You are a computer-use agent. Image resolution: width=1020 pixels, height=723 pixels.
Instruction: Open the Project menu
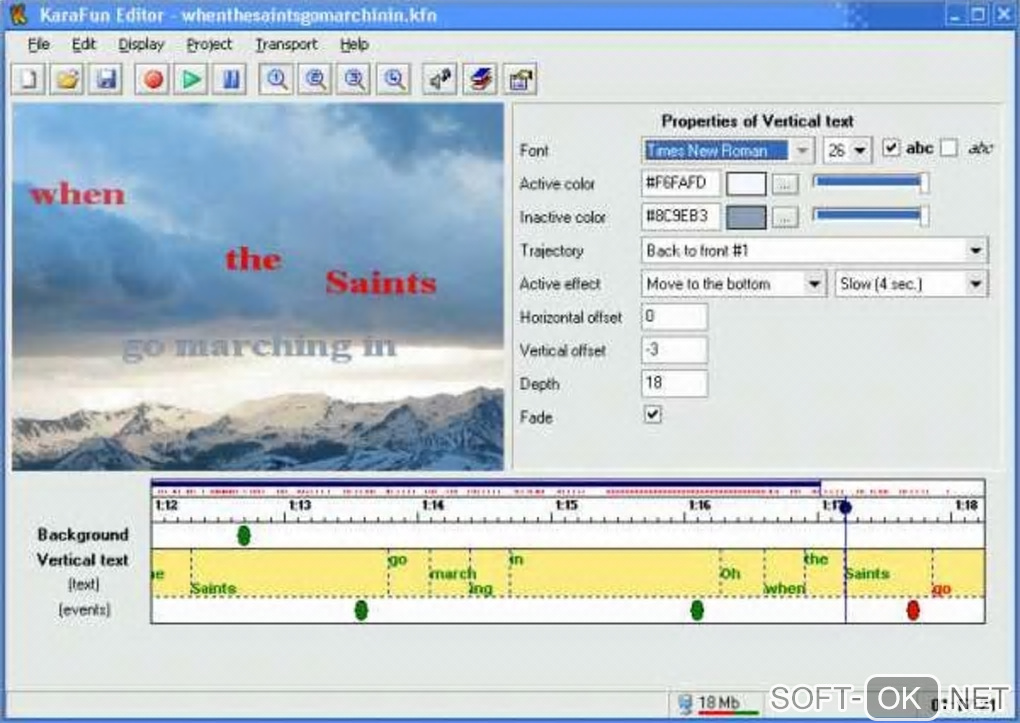tap(209, 44)
